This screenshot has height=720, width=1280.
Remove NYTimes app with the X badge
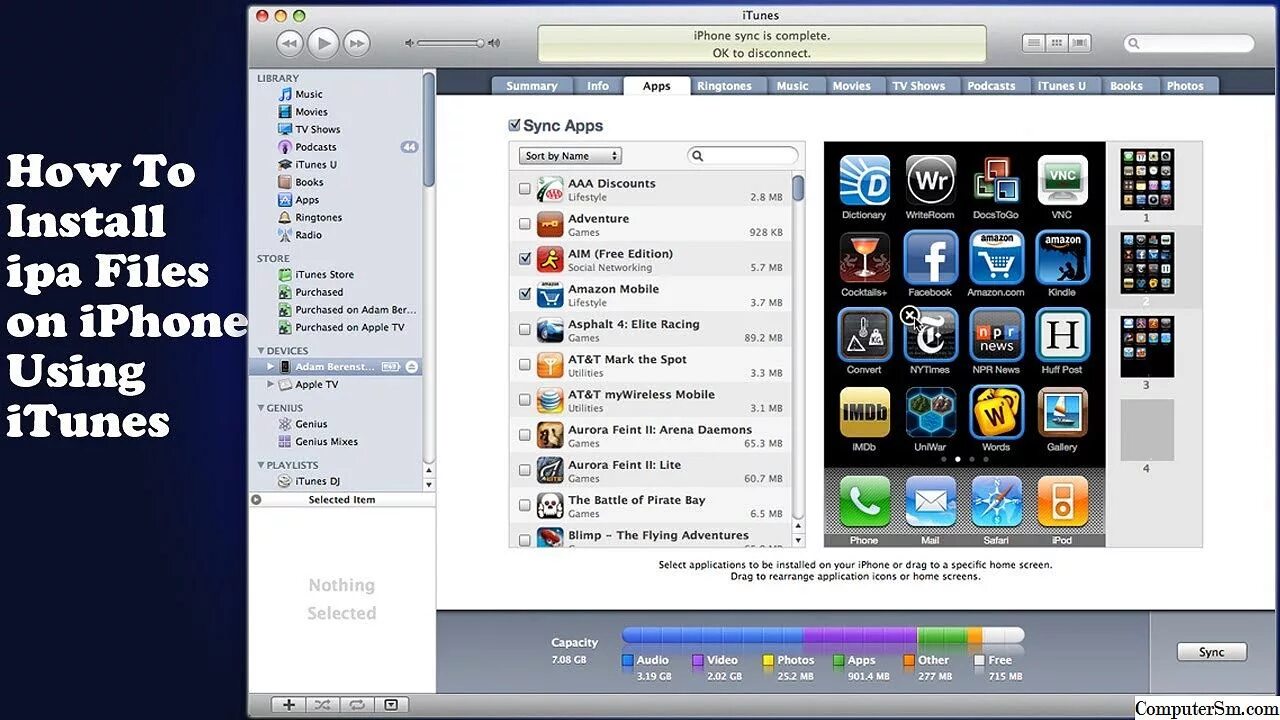(909, 316)
